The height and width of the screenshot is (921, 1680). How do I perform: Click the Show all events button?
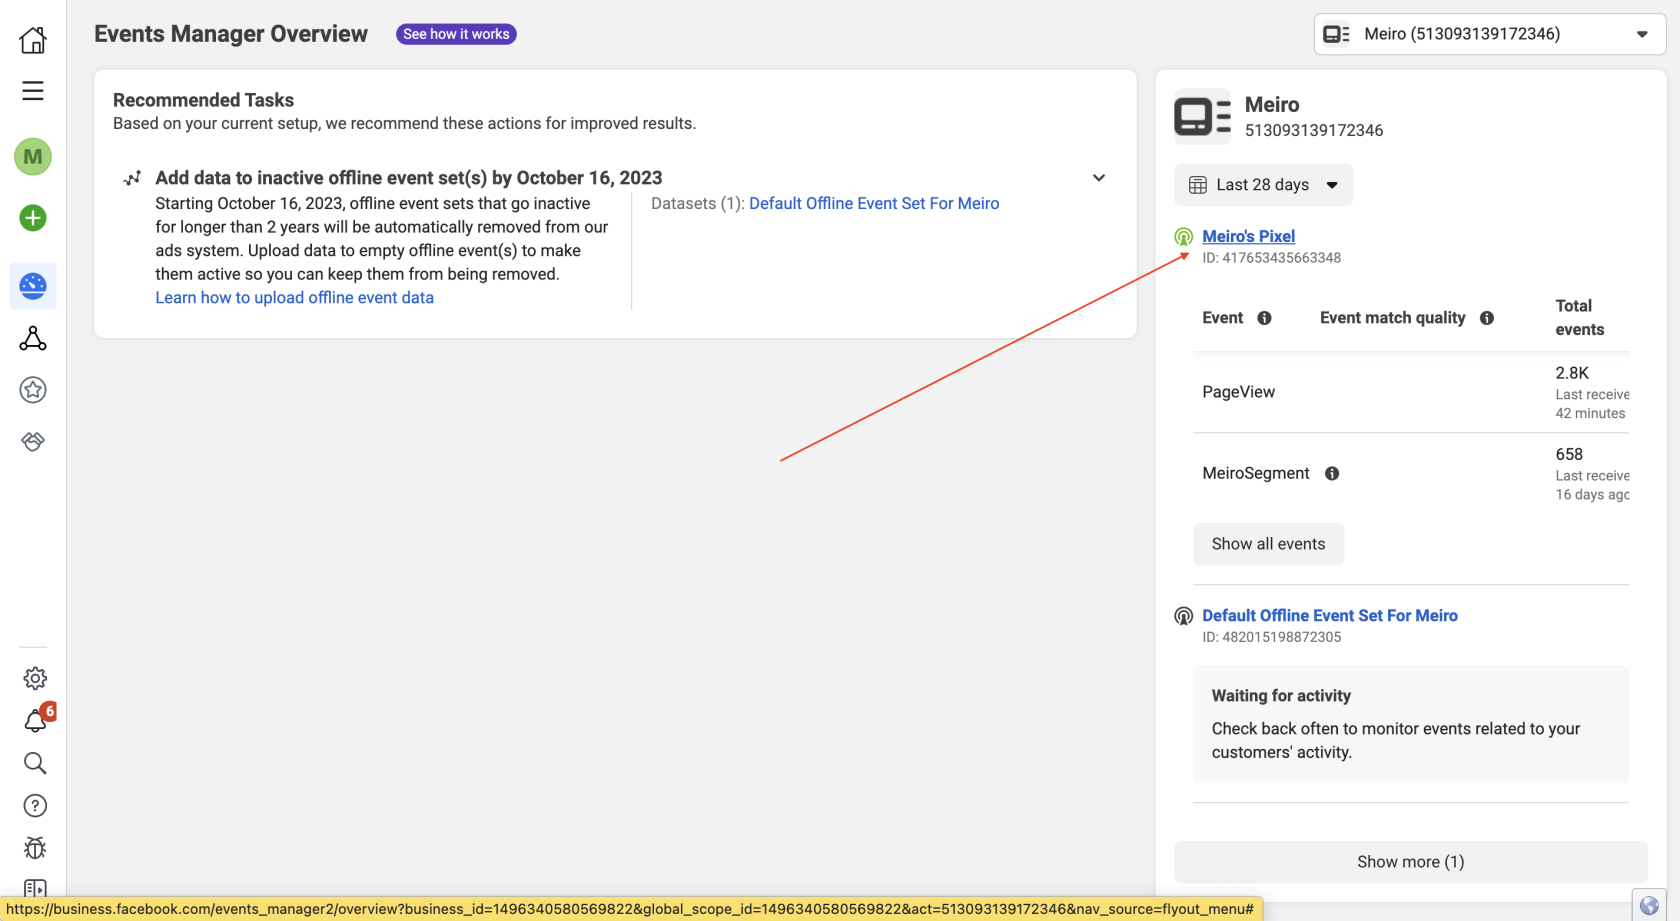tap(1268, 544)
